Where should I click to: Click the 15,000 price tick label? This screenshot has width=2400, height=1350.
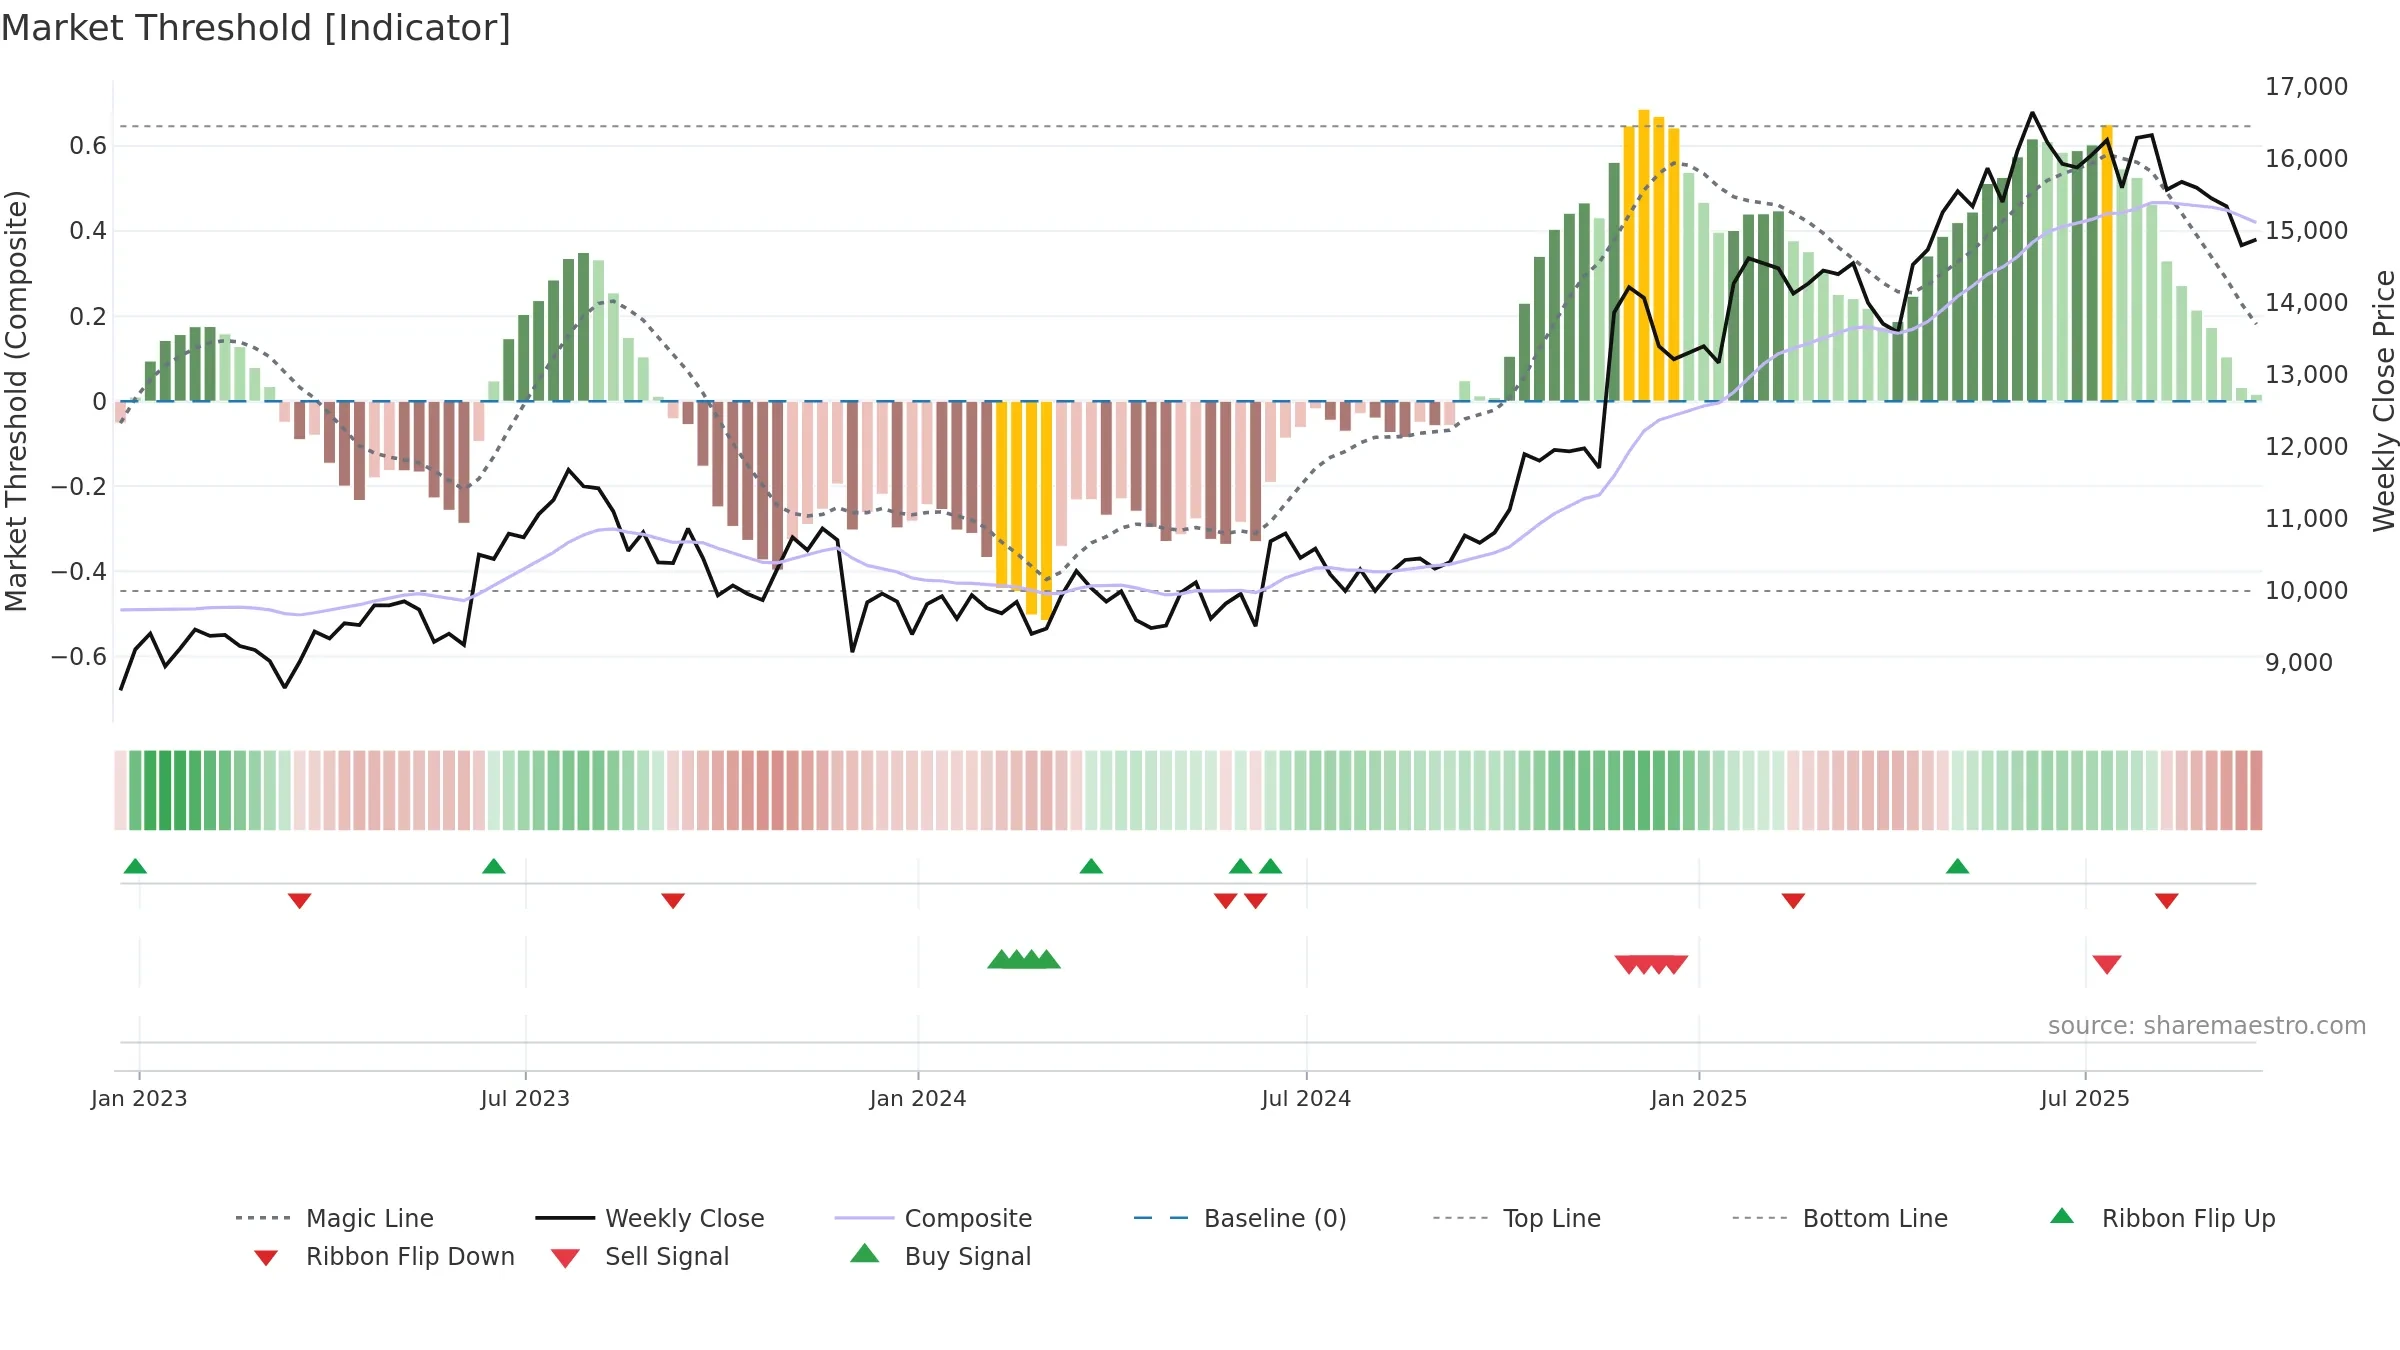point(2306,231)
